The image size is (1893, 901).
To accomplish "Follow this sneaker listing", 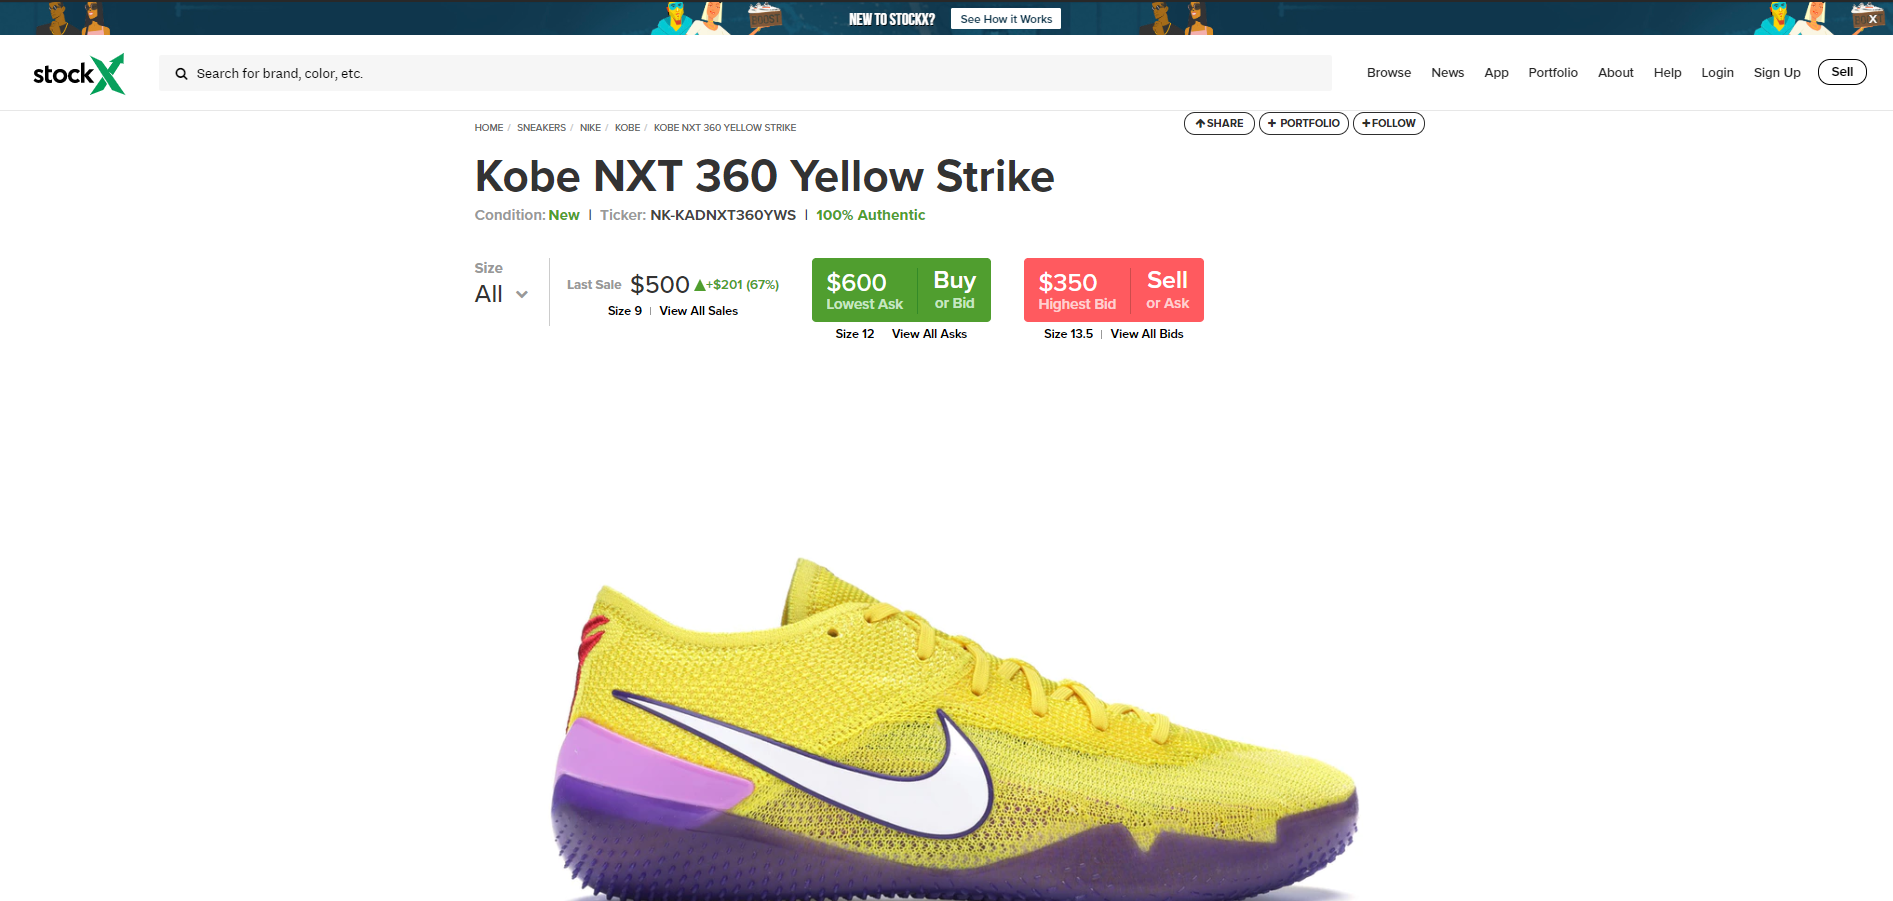I will pyautogui.click(x=1388, y=124).
